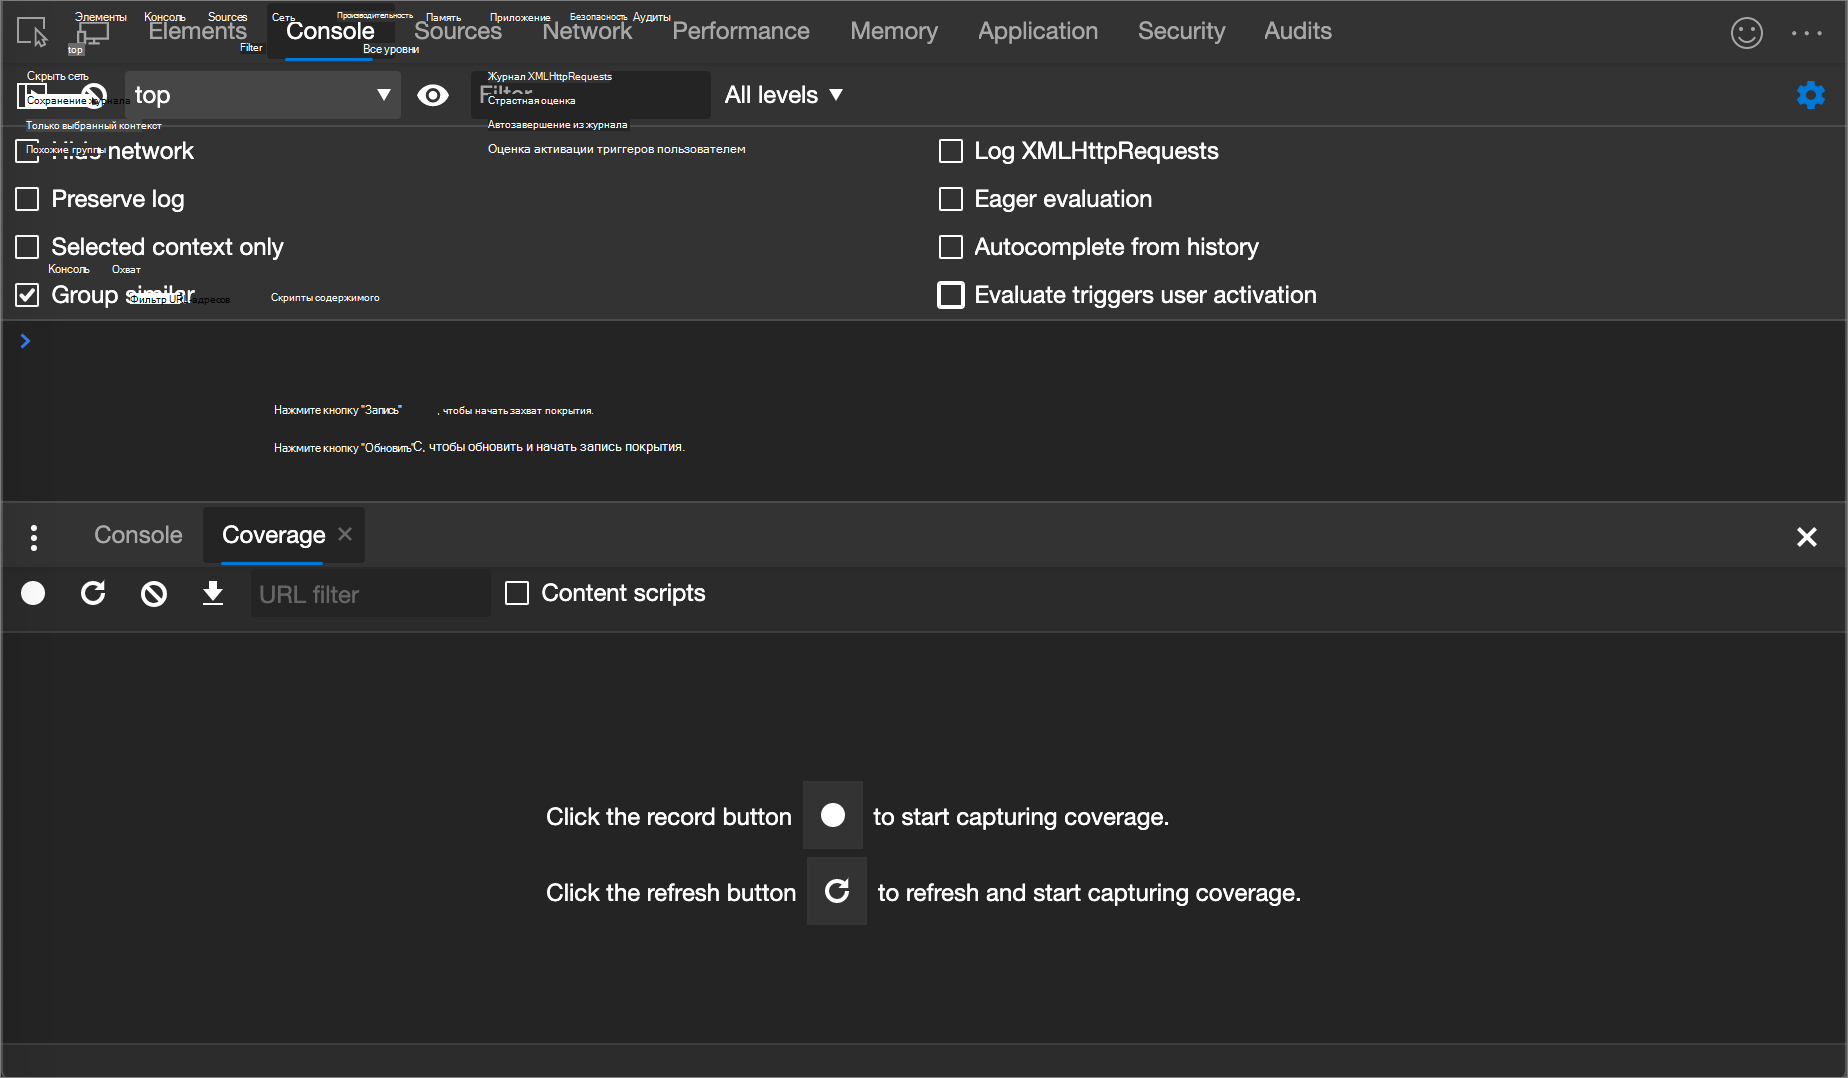Open the feedback smiley icon
Screen dimensions: 1848x1078
pos(1746,32)
